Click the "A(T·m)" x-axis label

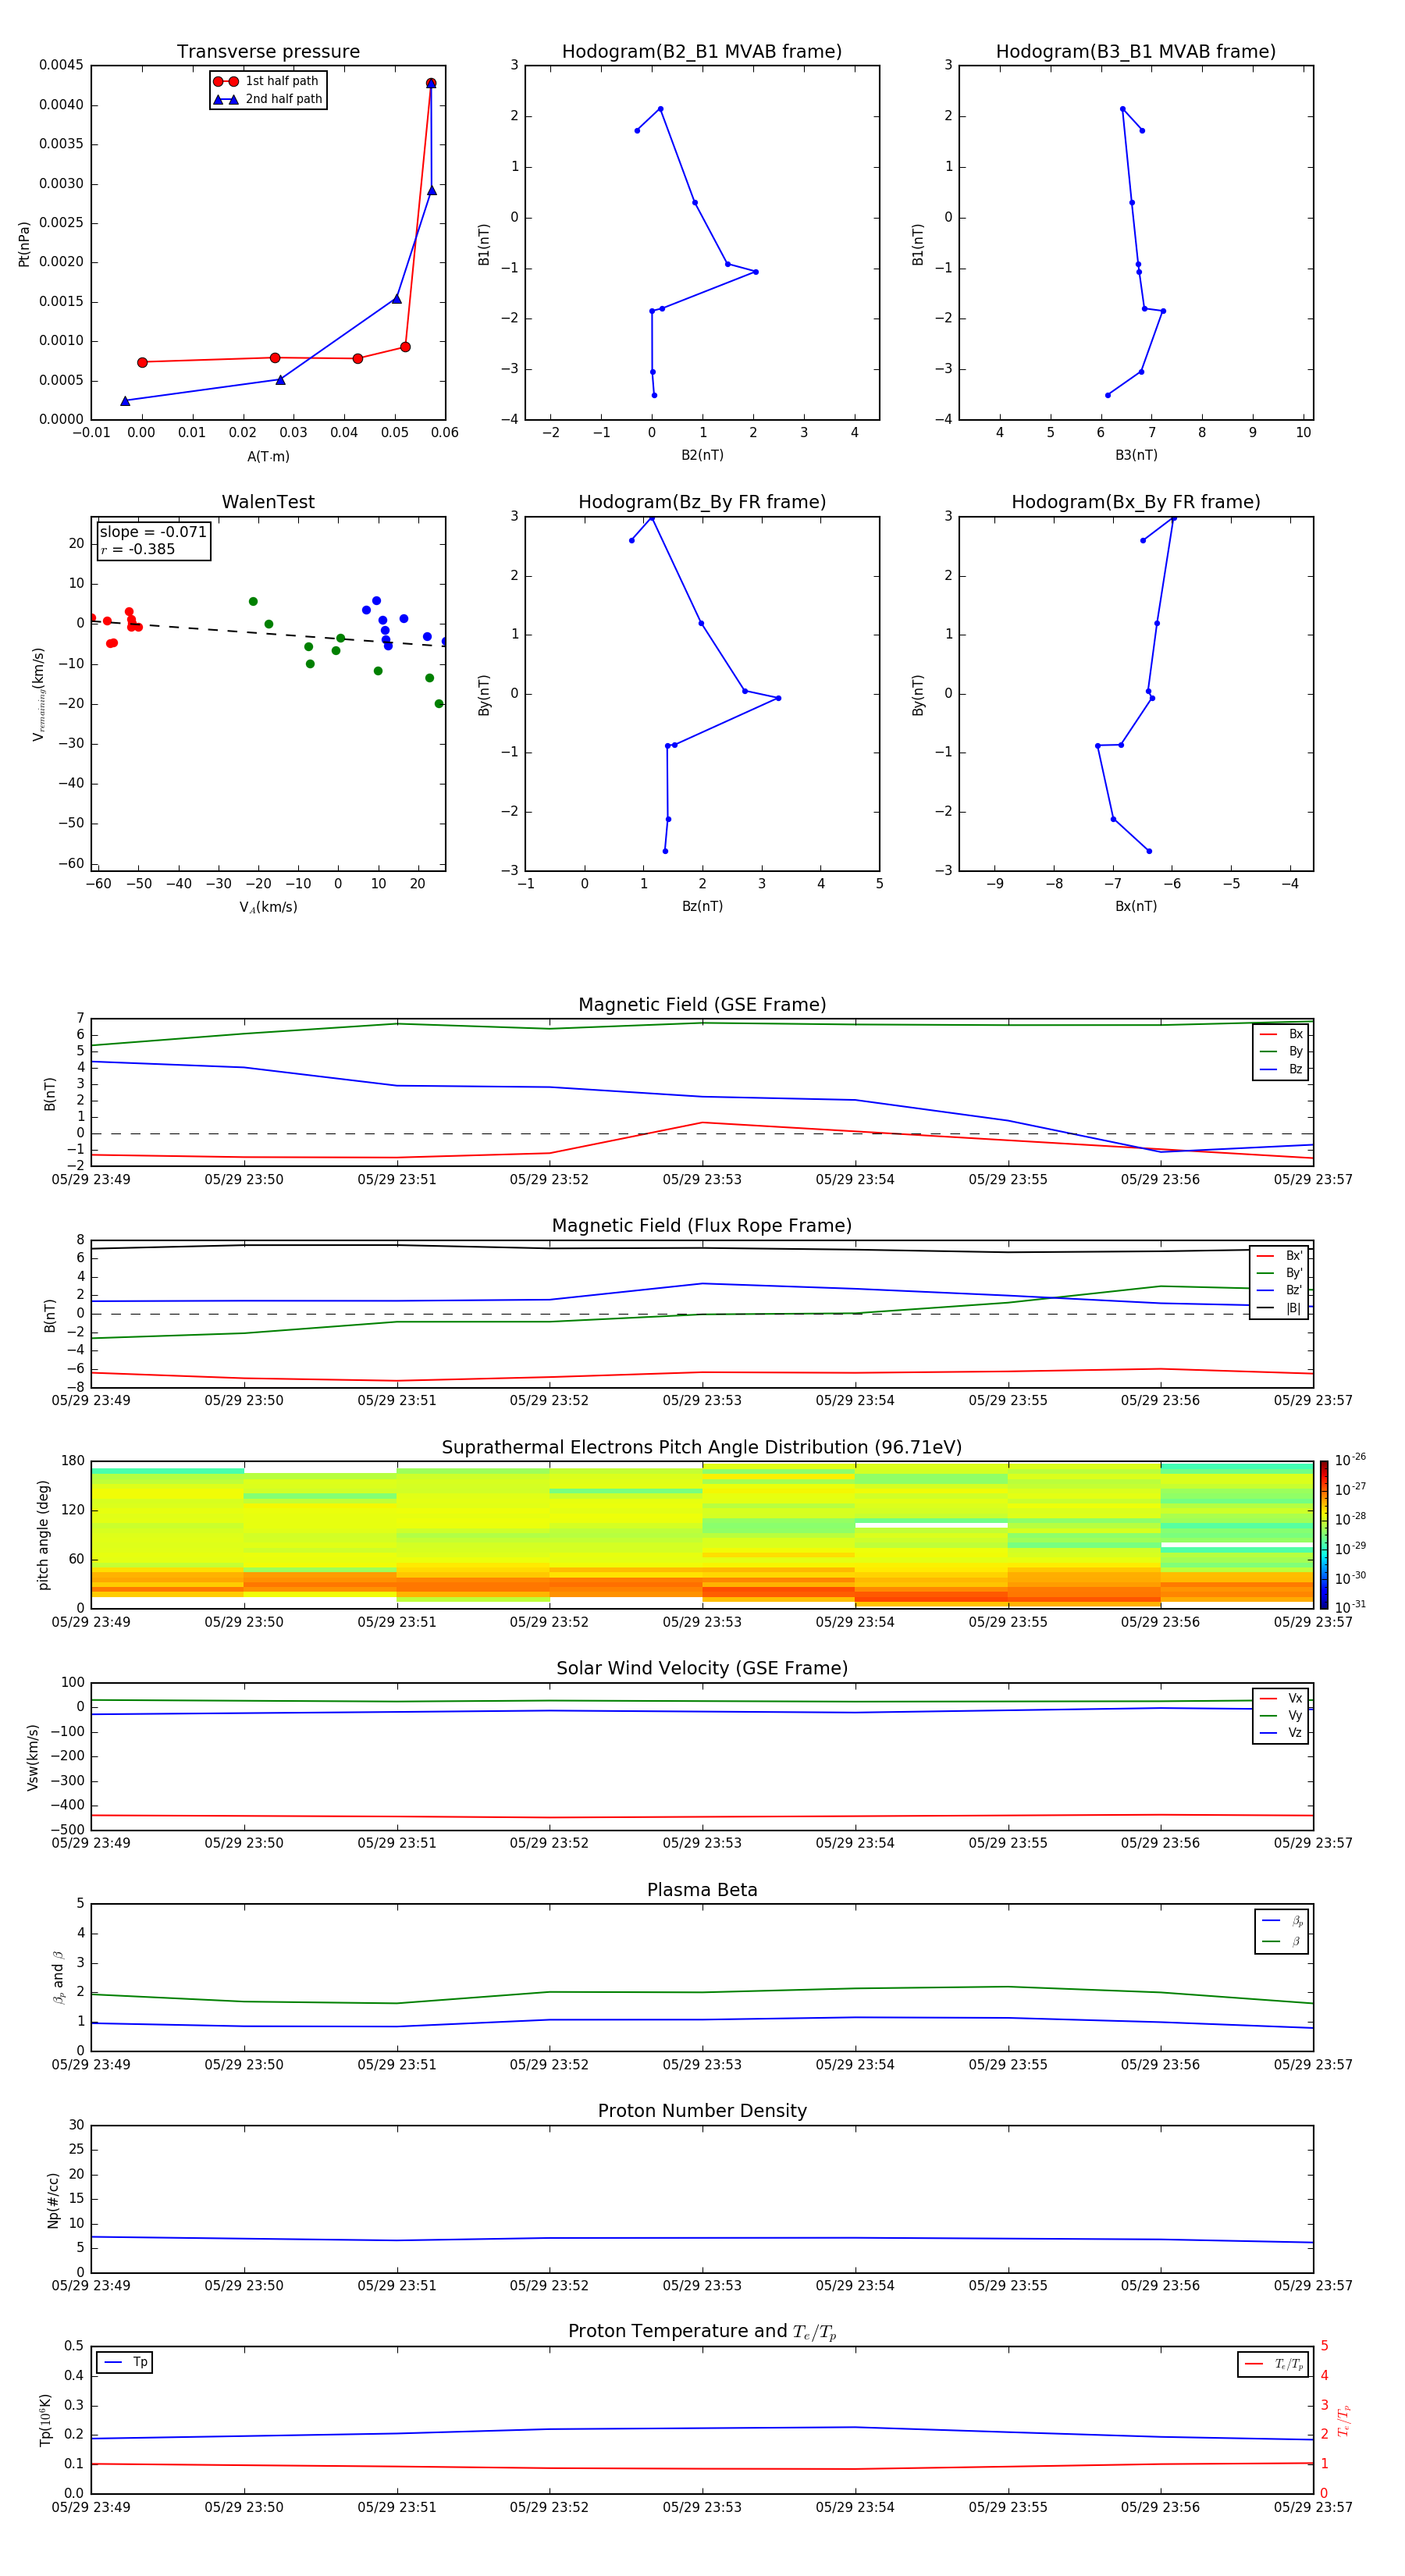[268, 457]
